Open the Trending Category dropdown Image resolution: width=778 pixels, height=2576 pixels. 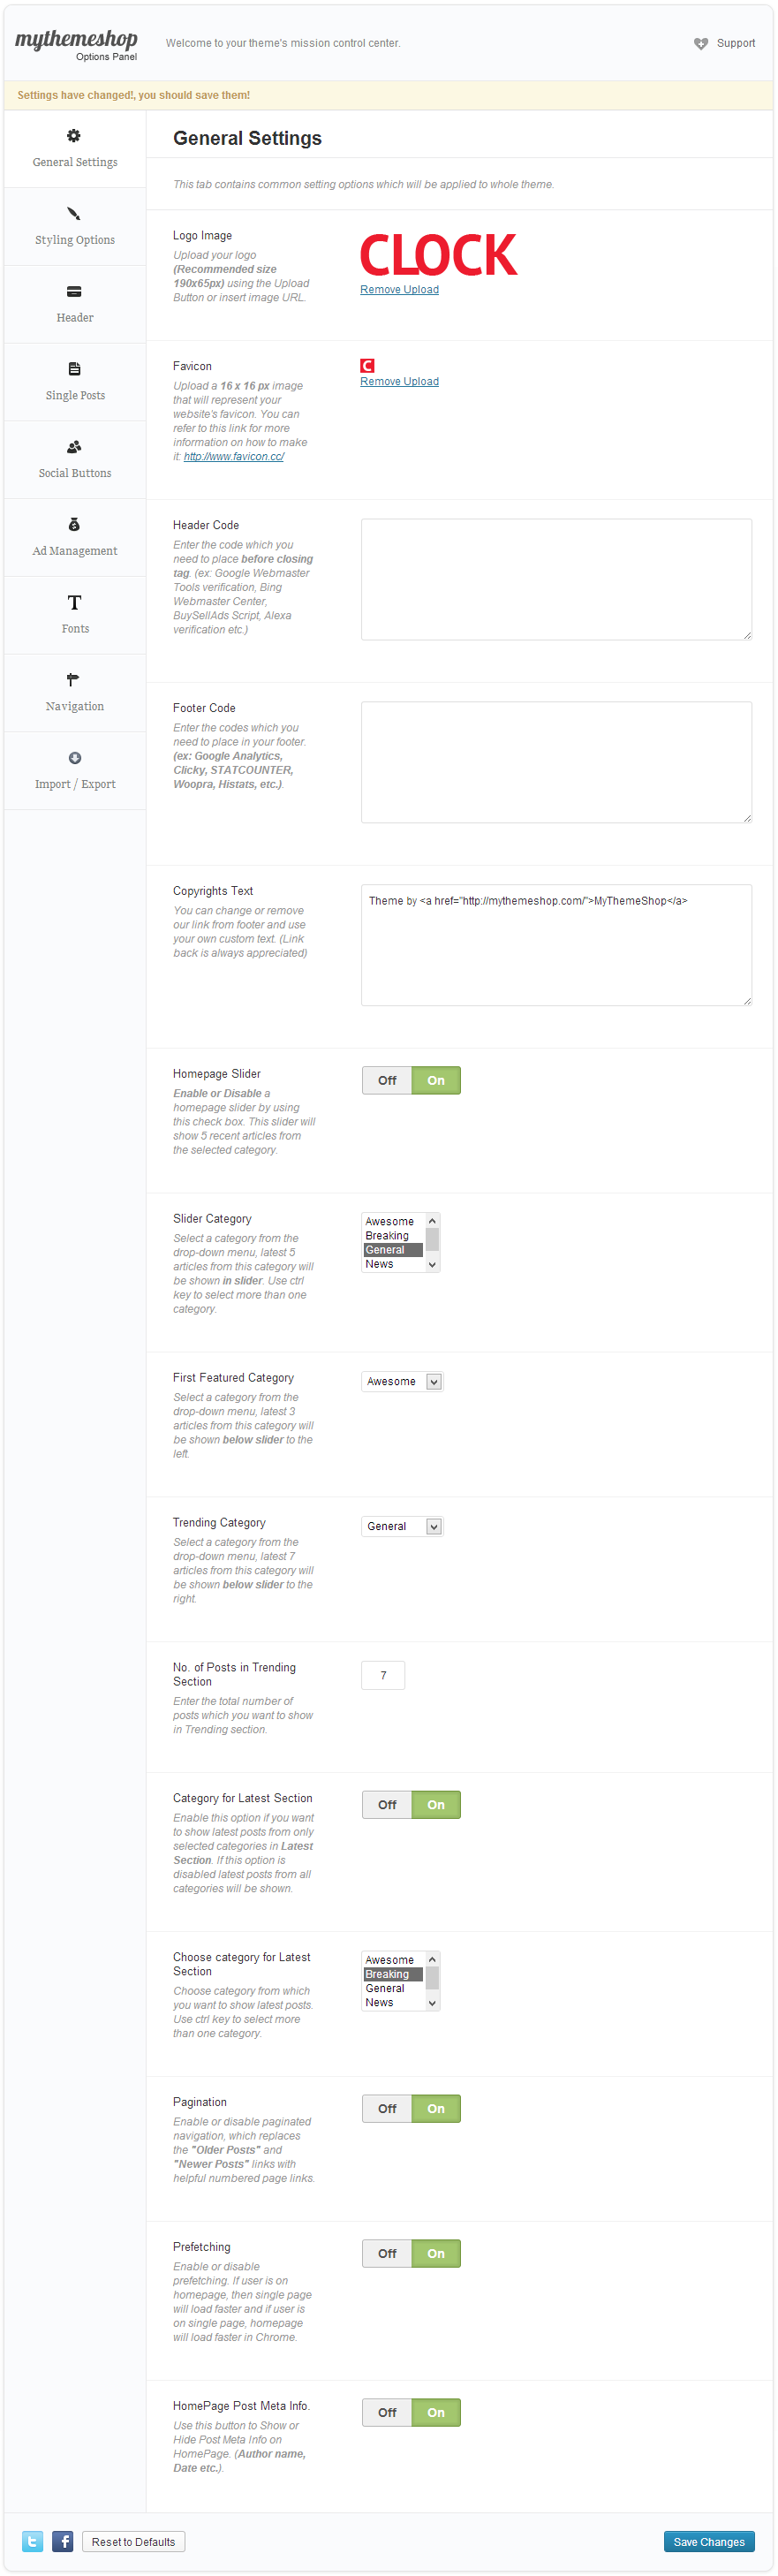coord(402,1526)
